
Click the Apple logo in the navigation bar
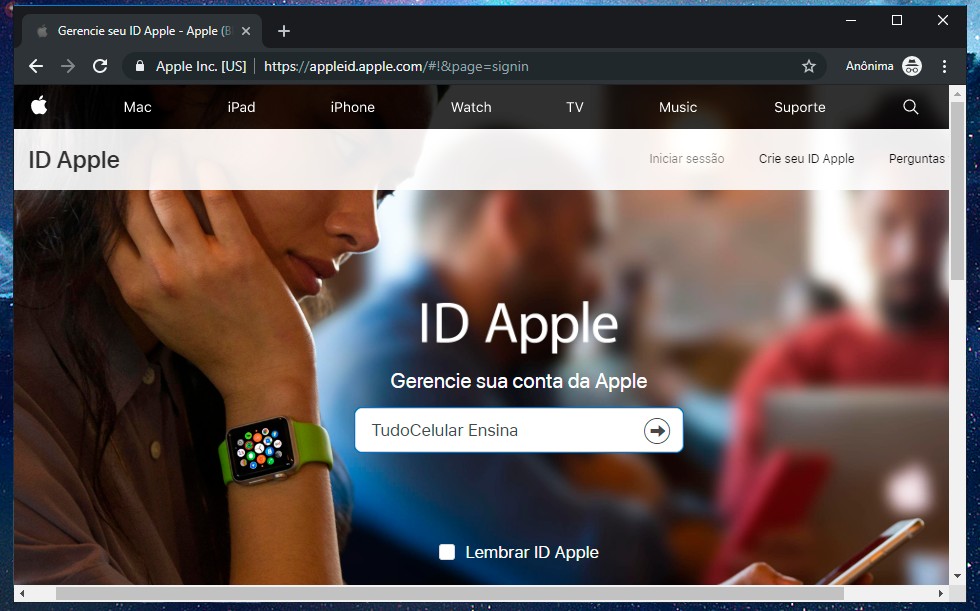[39, 106]
